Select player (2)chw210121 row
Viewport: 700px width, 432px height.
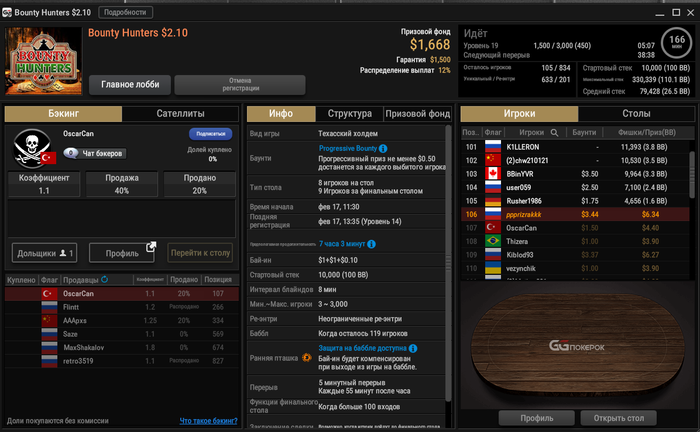pyautogui.click(x=575, y=160)
